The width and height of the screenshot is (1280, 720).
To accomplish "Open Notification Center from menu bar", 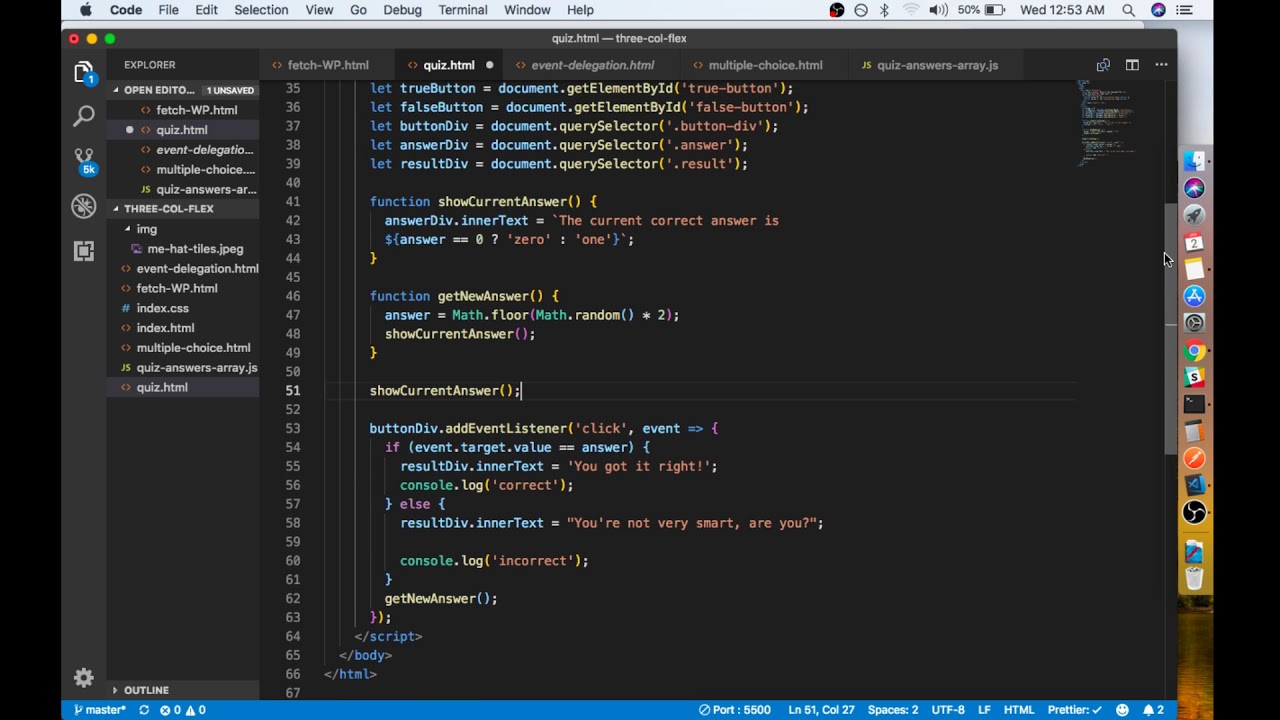I will tap(1185, 10).
